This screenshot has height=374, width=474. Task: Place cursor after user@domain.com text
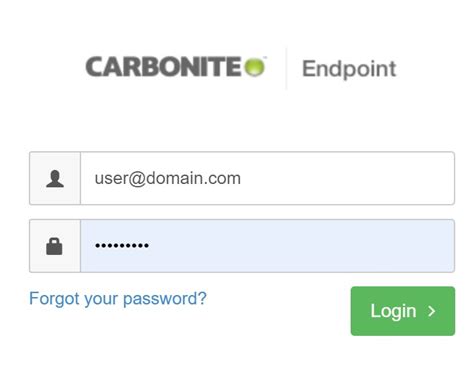pos(241,178)
